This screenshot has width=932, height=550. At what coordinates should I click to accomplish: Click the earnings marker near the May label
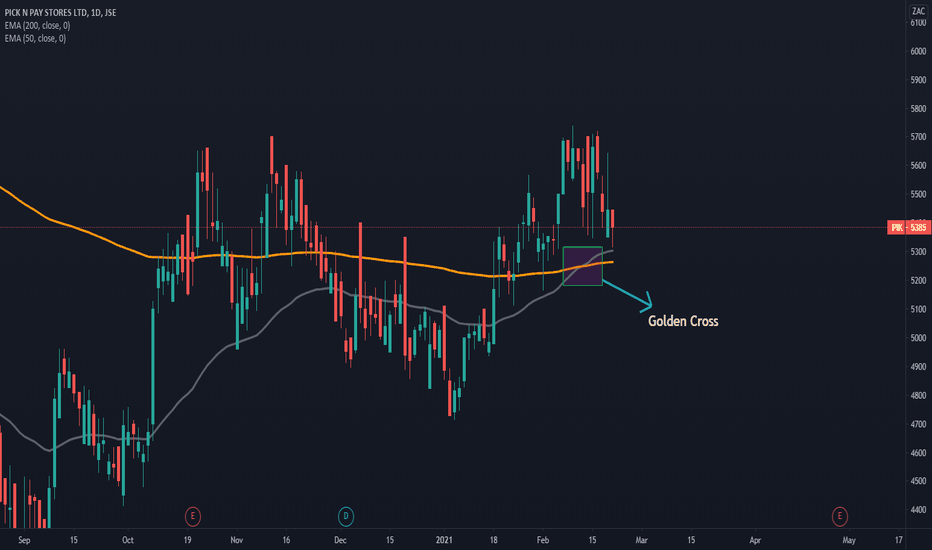839,516
